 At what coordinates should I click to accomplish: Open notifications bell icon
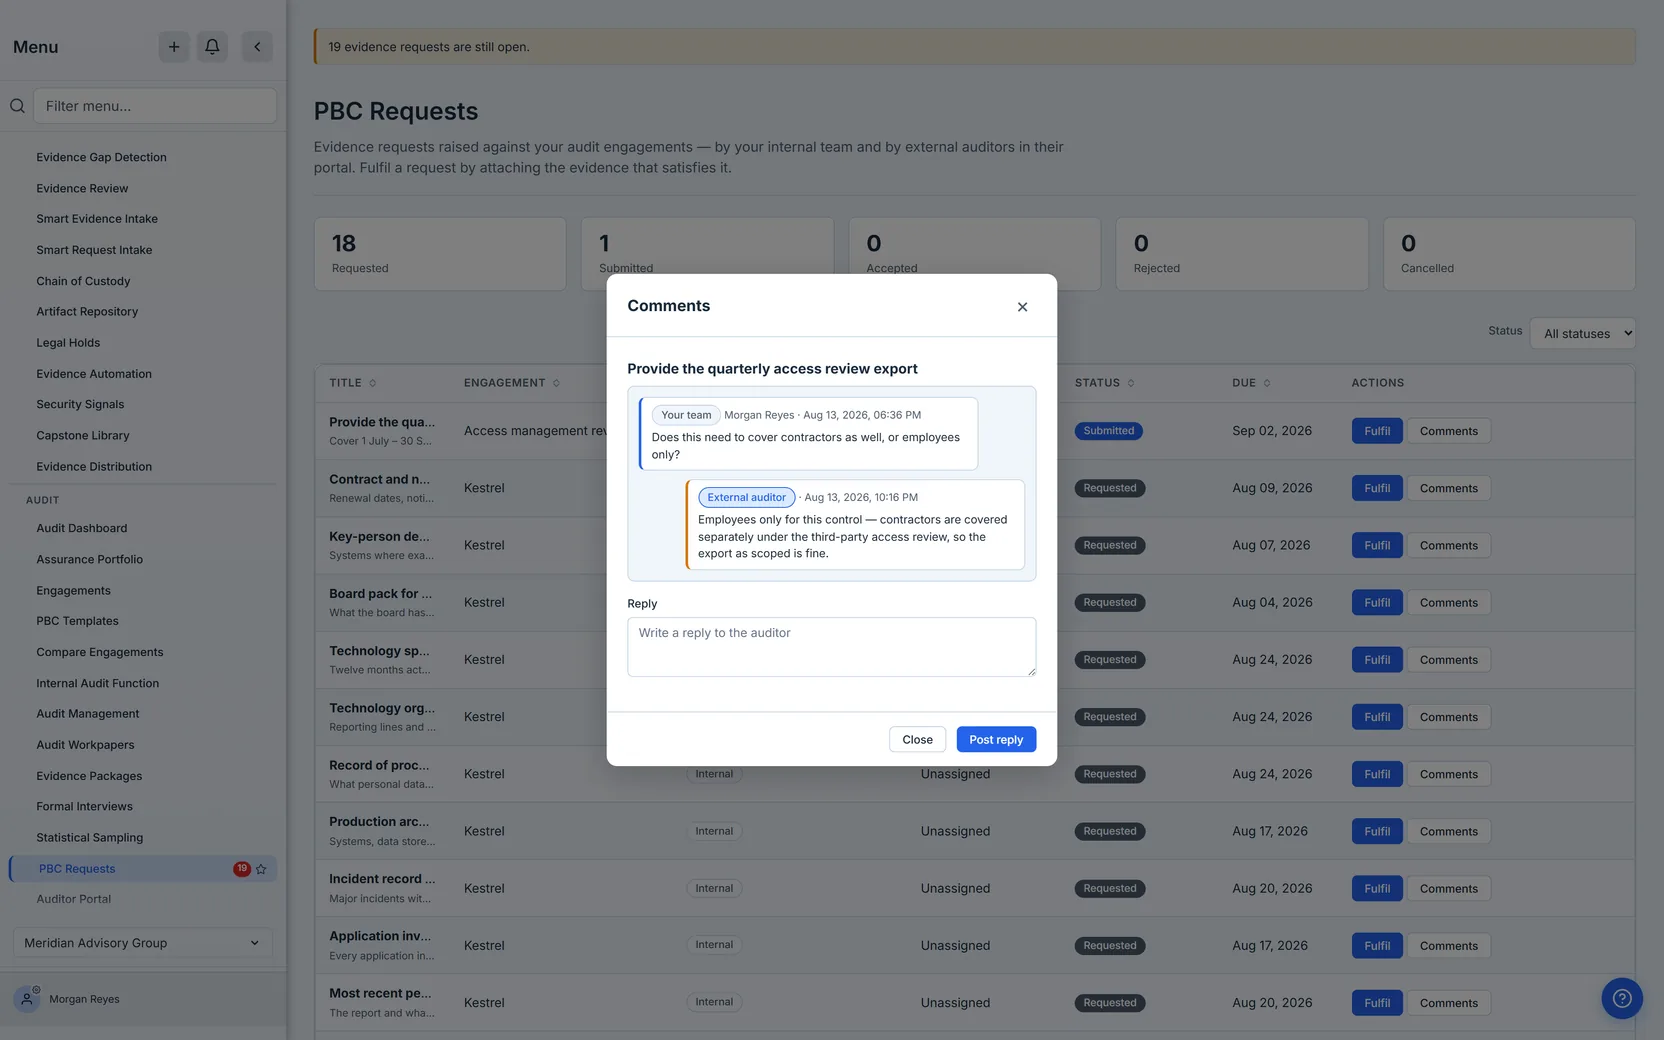[x=212, y=47]
